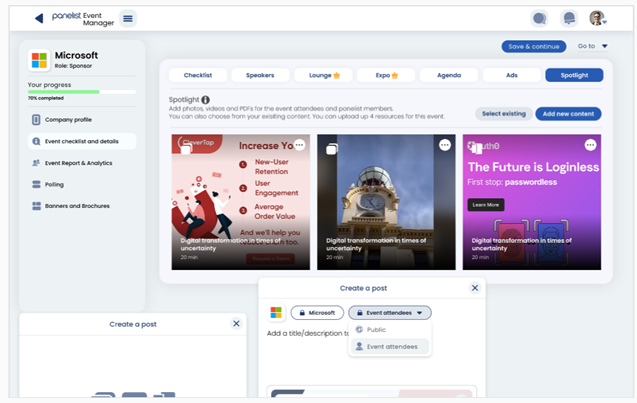Open Polling in sidebar
637x403 pixels.
click(82, 184)
